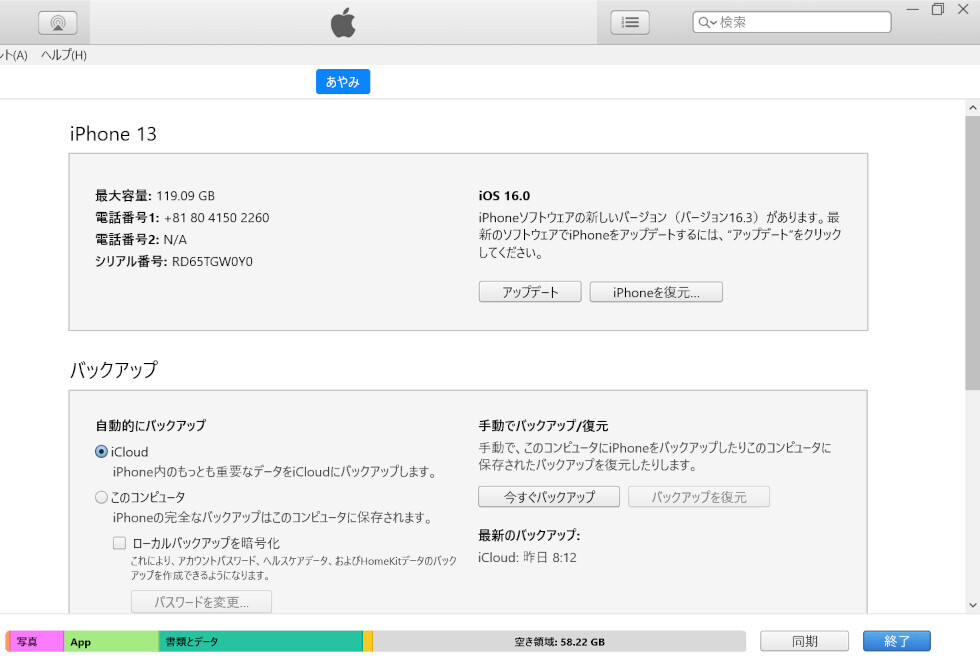
Task: Click into the 検索 search field
Action: coord(800,22)
